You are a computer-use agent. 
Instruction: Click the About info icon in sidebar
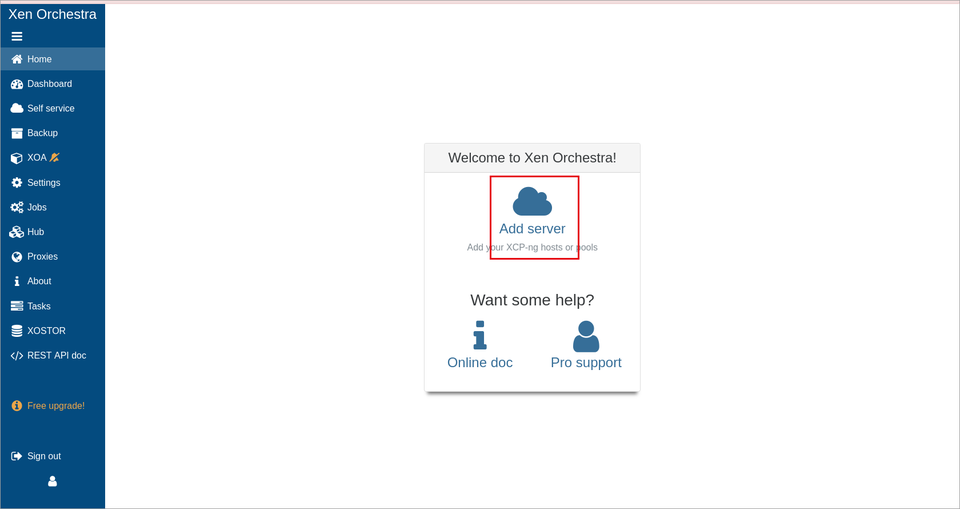pos(17,281)
